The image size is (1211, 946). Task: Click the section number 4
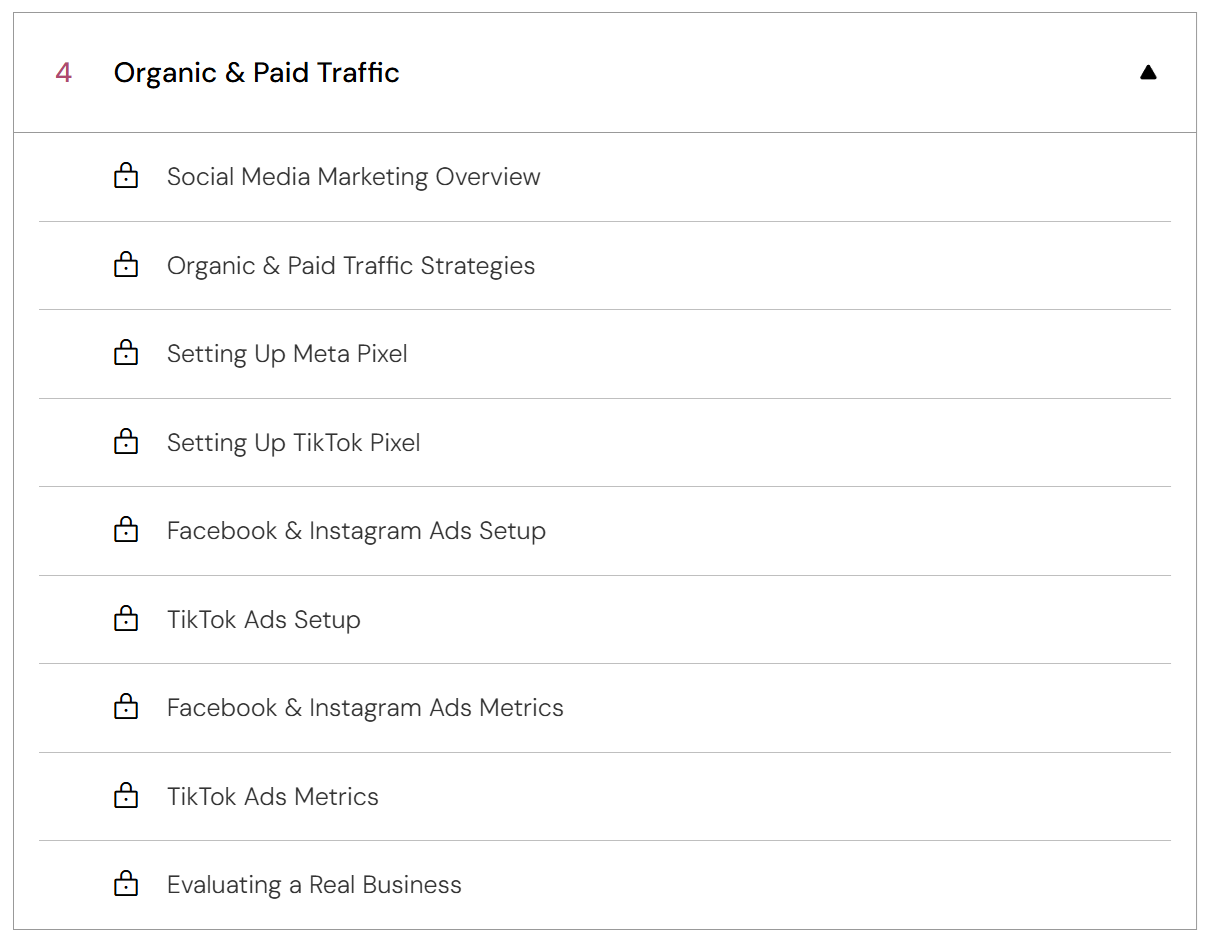(x=63, y=73)
